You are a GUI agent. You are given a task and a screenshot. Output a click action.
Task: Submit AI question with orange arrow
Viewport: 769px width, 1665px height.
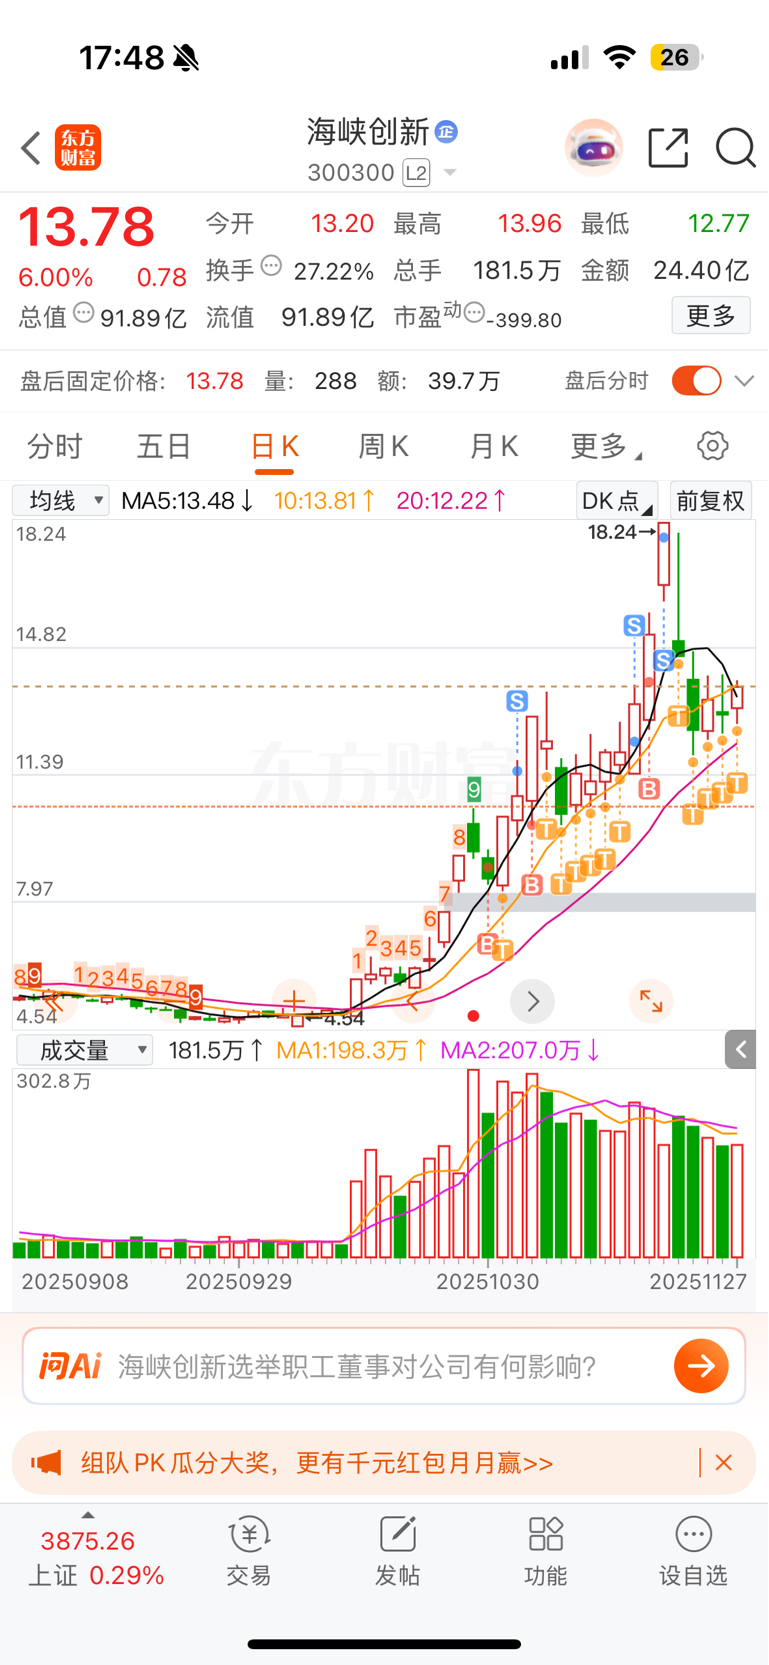point(701,1366)
